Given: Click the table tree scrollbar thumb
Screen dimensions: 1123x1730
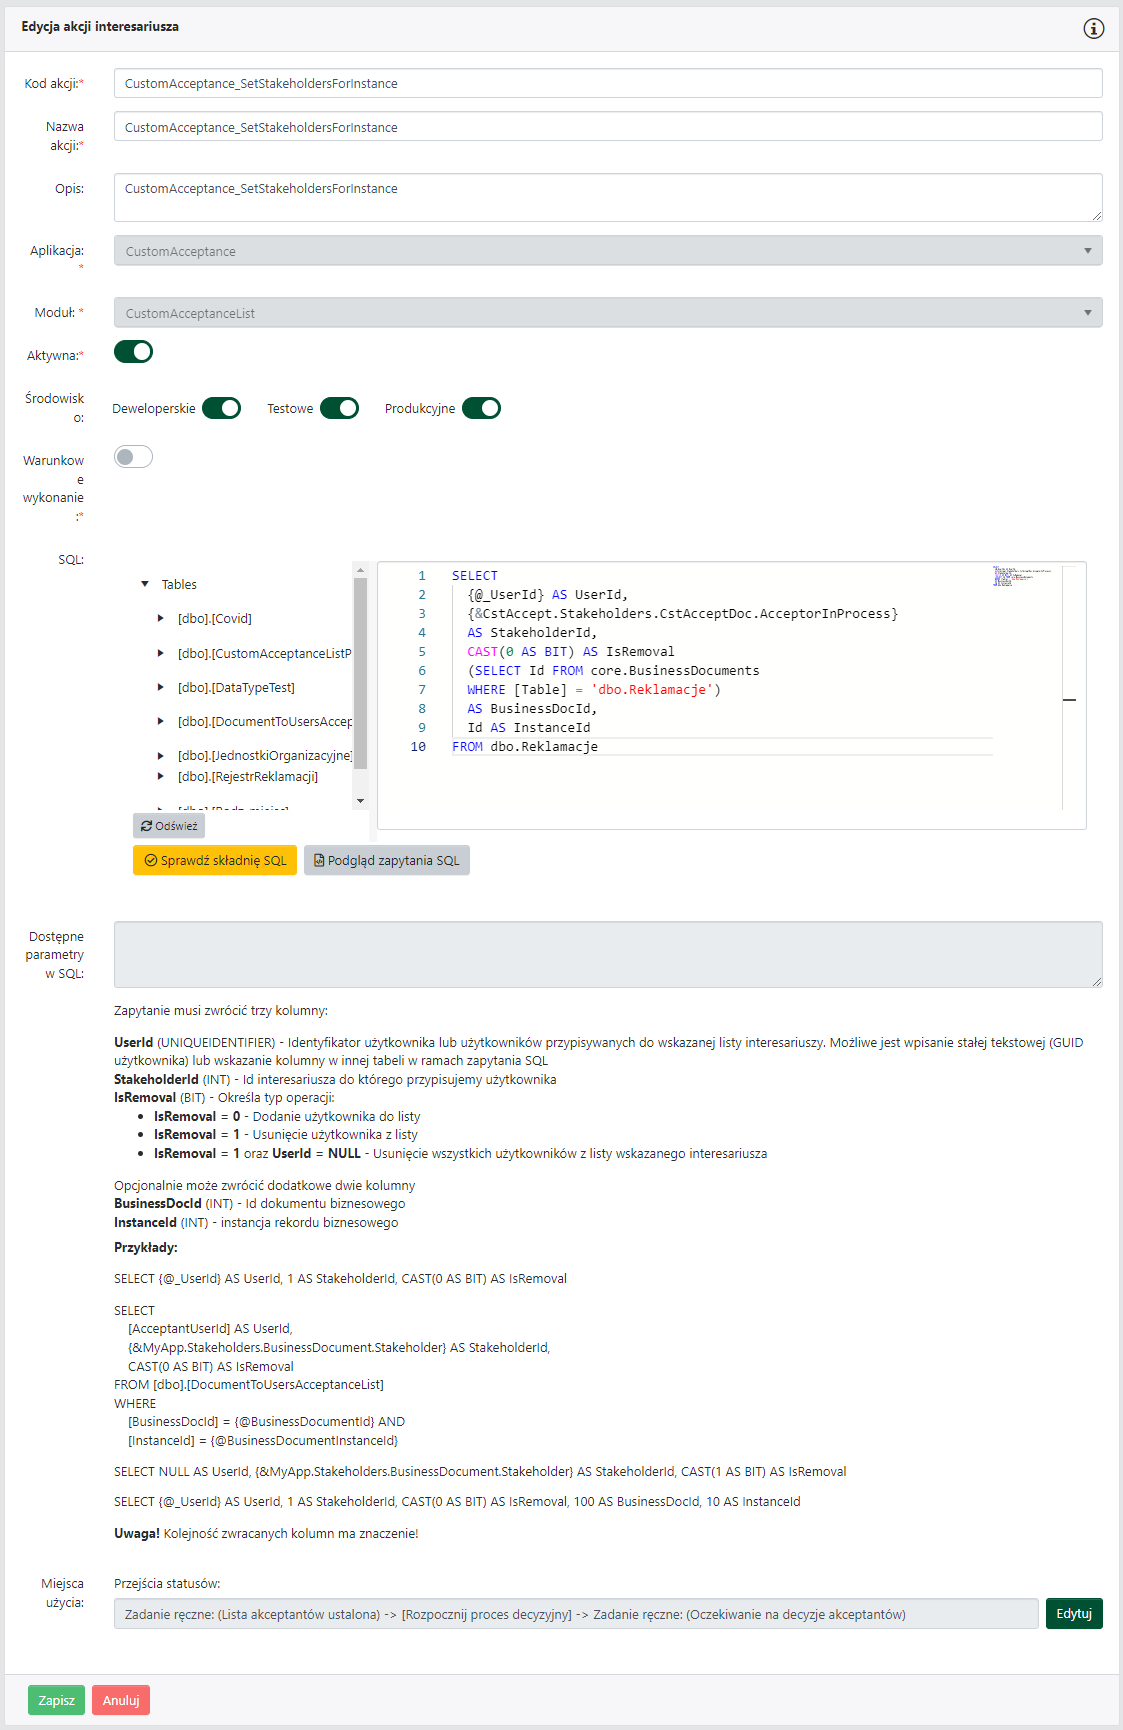Looking at the screenshot, I should tap(360, 673).
